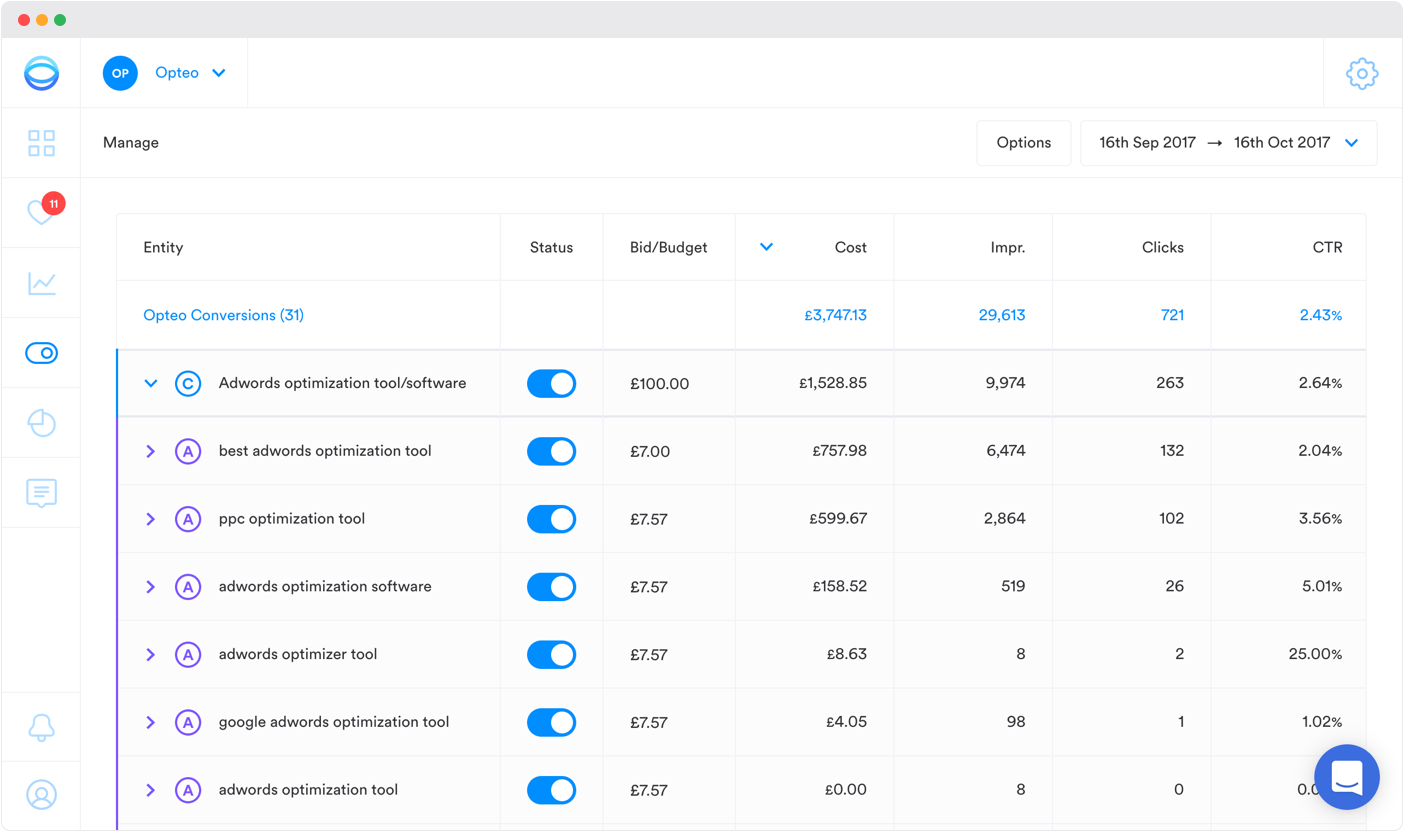This screenshot has height=832, width=1404.
Task: Sort by CTR column header
Action: (x=1329, y=247)
